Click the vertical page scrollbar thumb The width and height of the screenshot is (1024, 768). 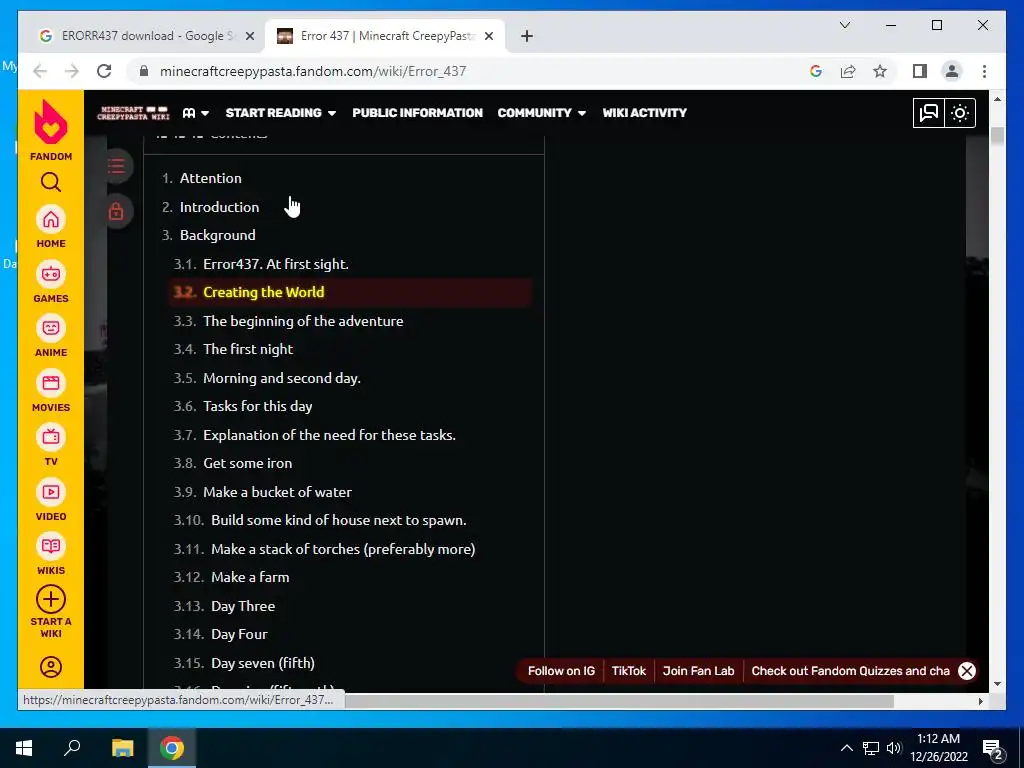click(x=997, y=136)
